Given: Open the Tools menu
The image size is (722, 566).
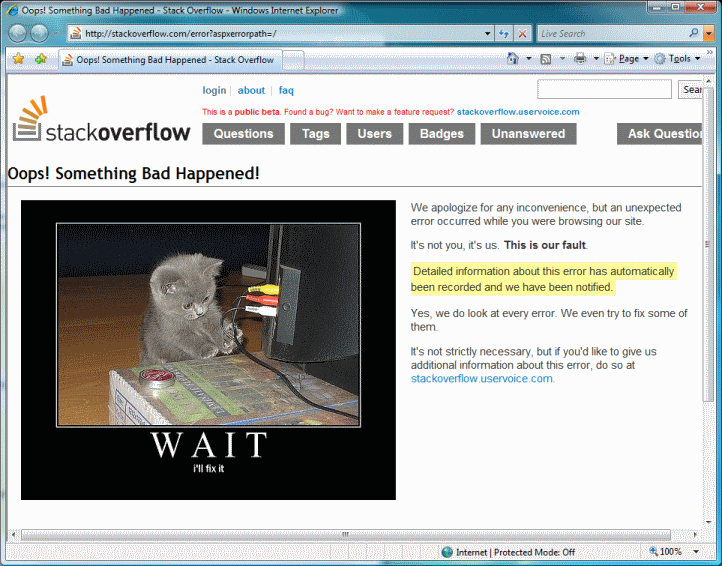Looking at the screenshot, I should click(x=677, y=58).
